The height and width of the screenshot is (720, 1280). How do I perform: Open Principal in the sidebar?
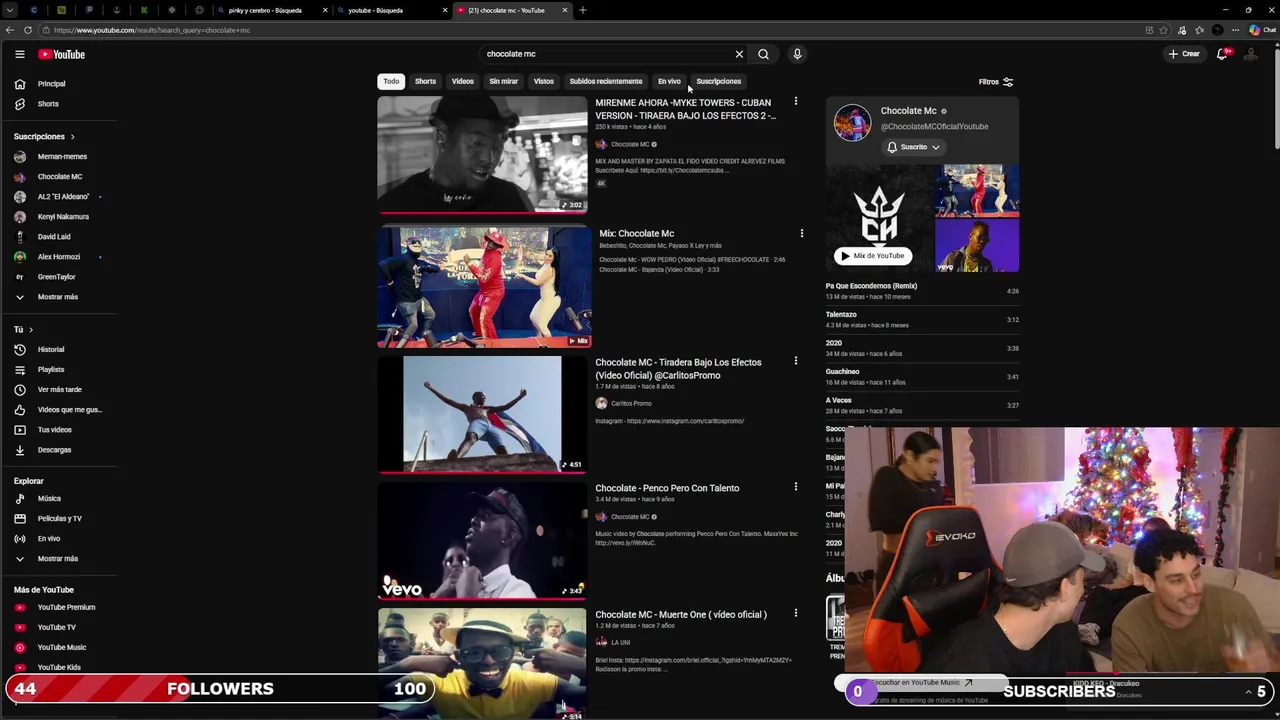pos(52,84)
